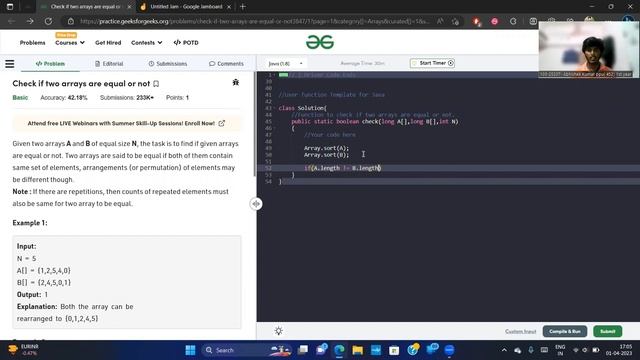View site information lock icon
This screenshot has height=360, width=640.
71,21
